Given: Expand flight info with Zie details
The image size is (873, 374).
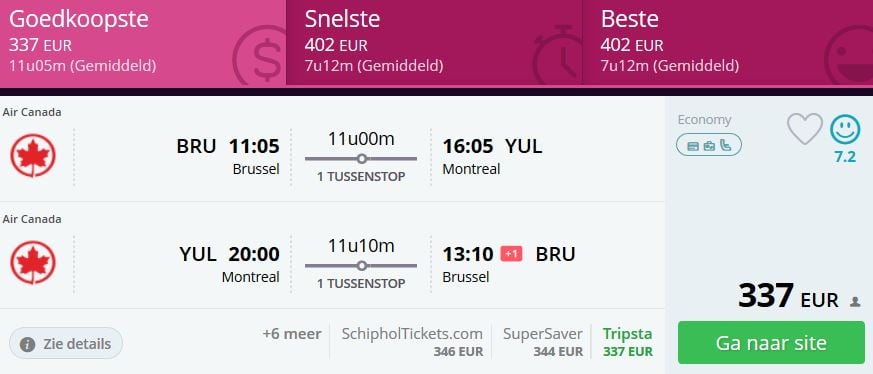Looking at the screenshot, I should (66, 343).
